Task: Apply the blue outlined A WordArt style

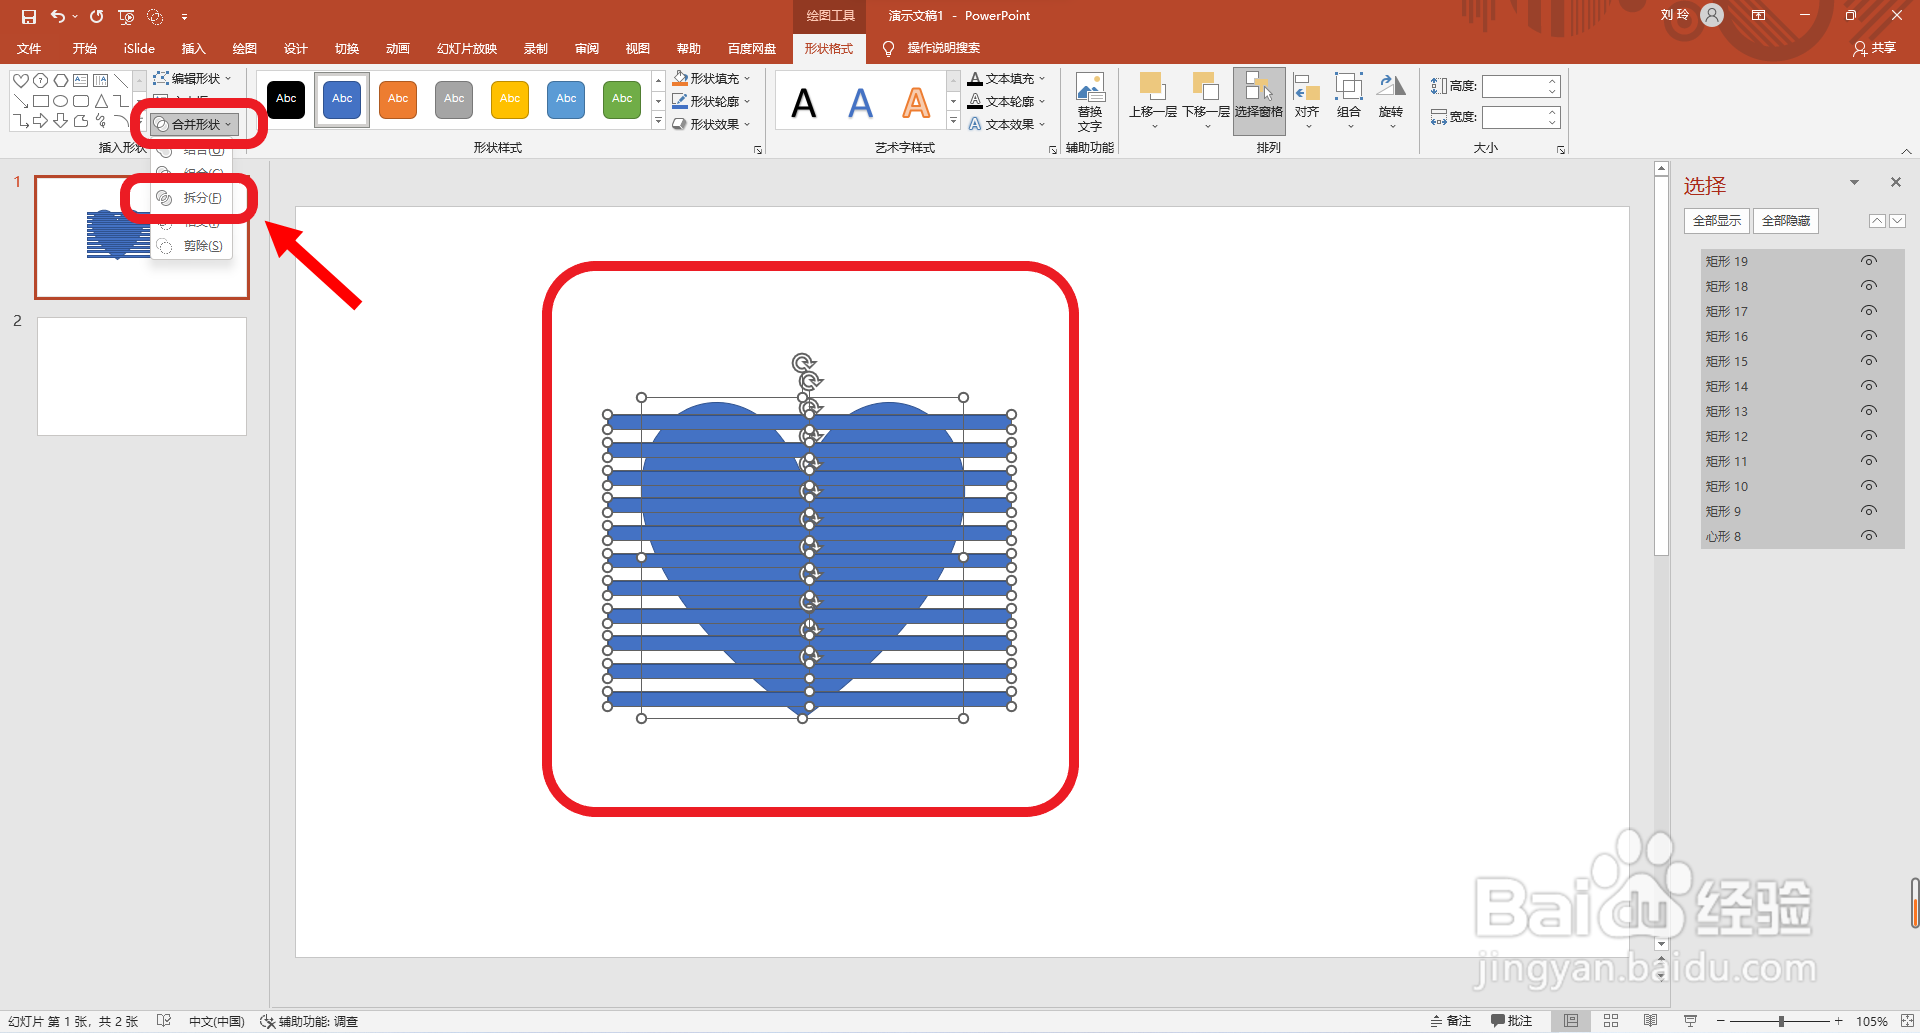Action: (x=860, y=102)
